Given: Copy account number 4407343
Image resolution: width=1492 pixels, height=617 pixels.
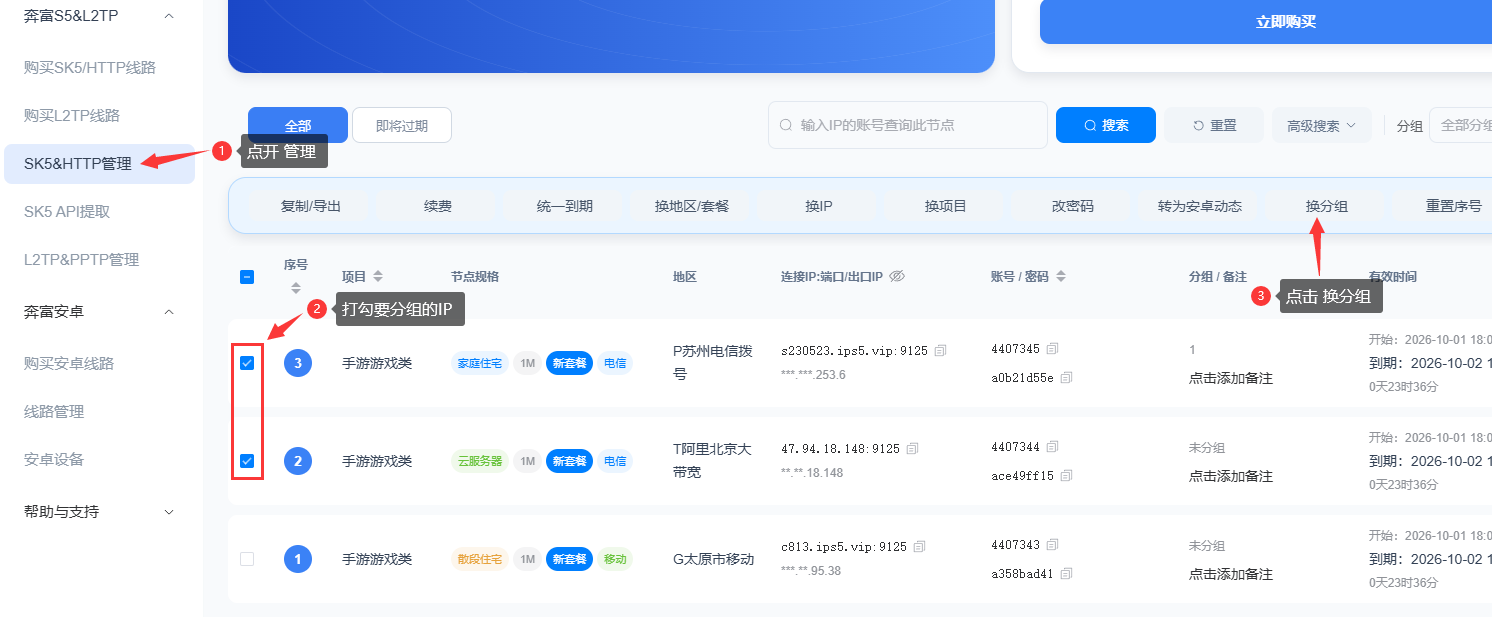Looking at the screenshot, I should point(1052,545).
